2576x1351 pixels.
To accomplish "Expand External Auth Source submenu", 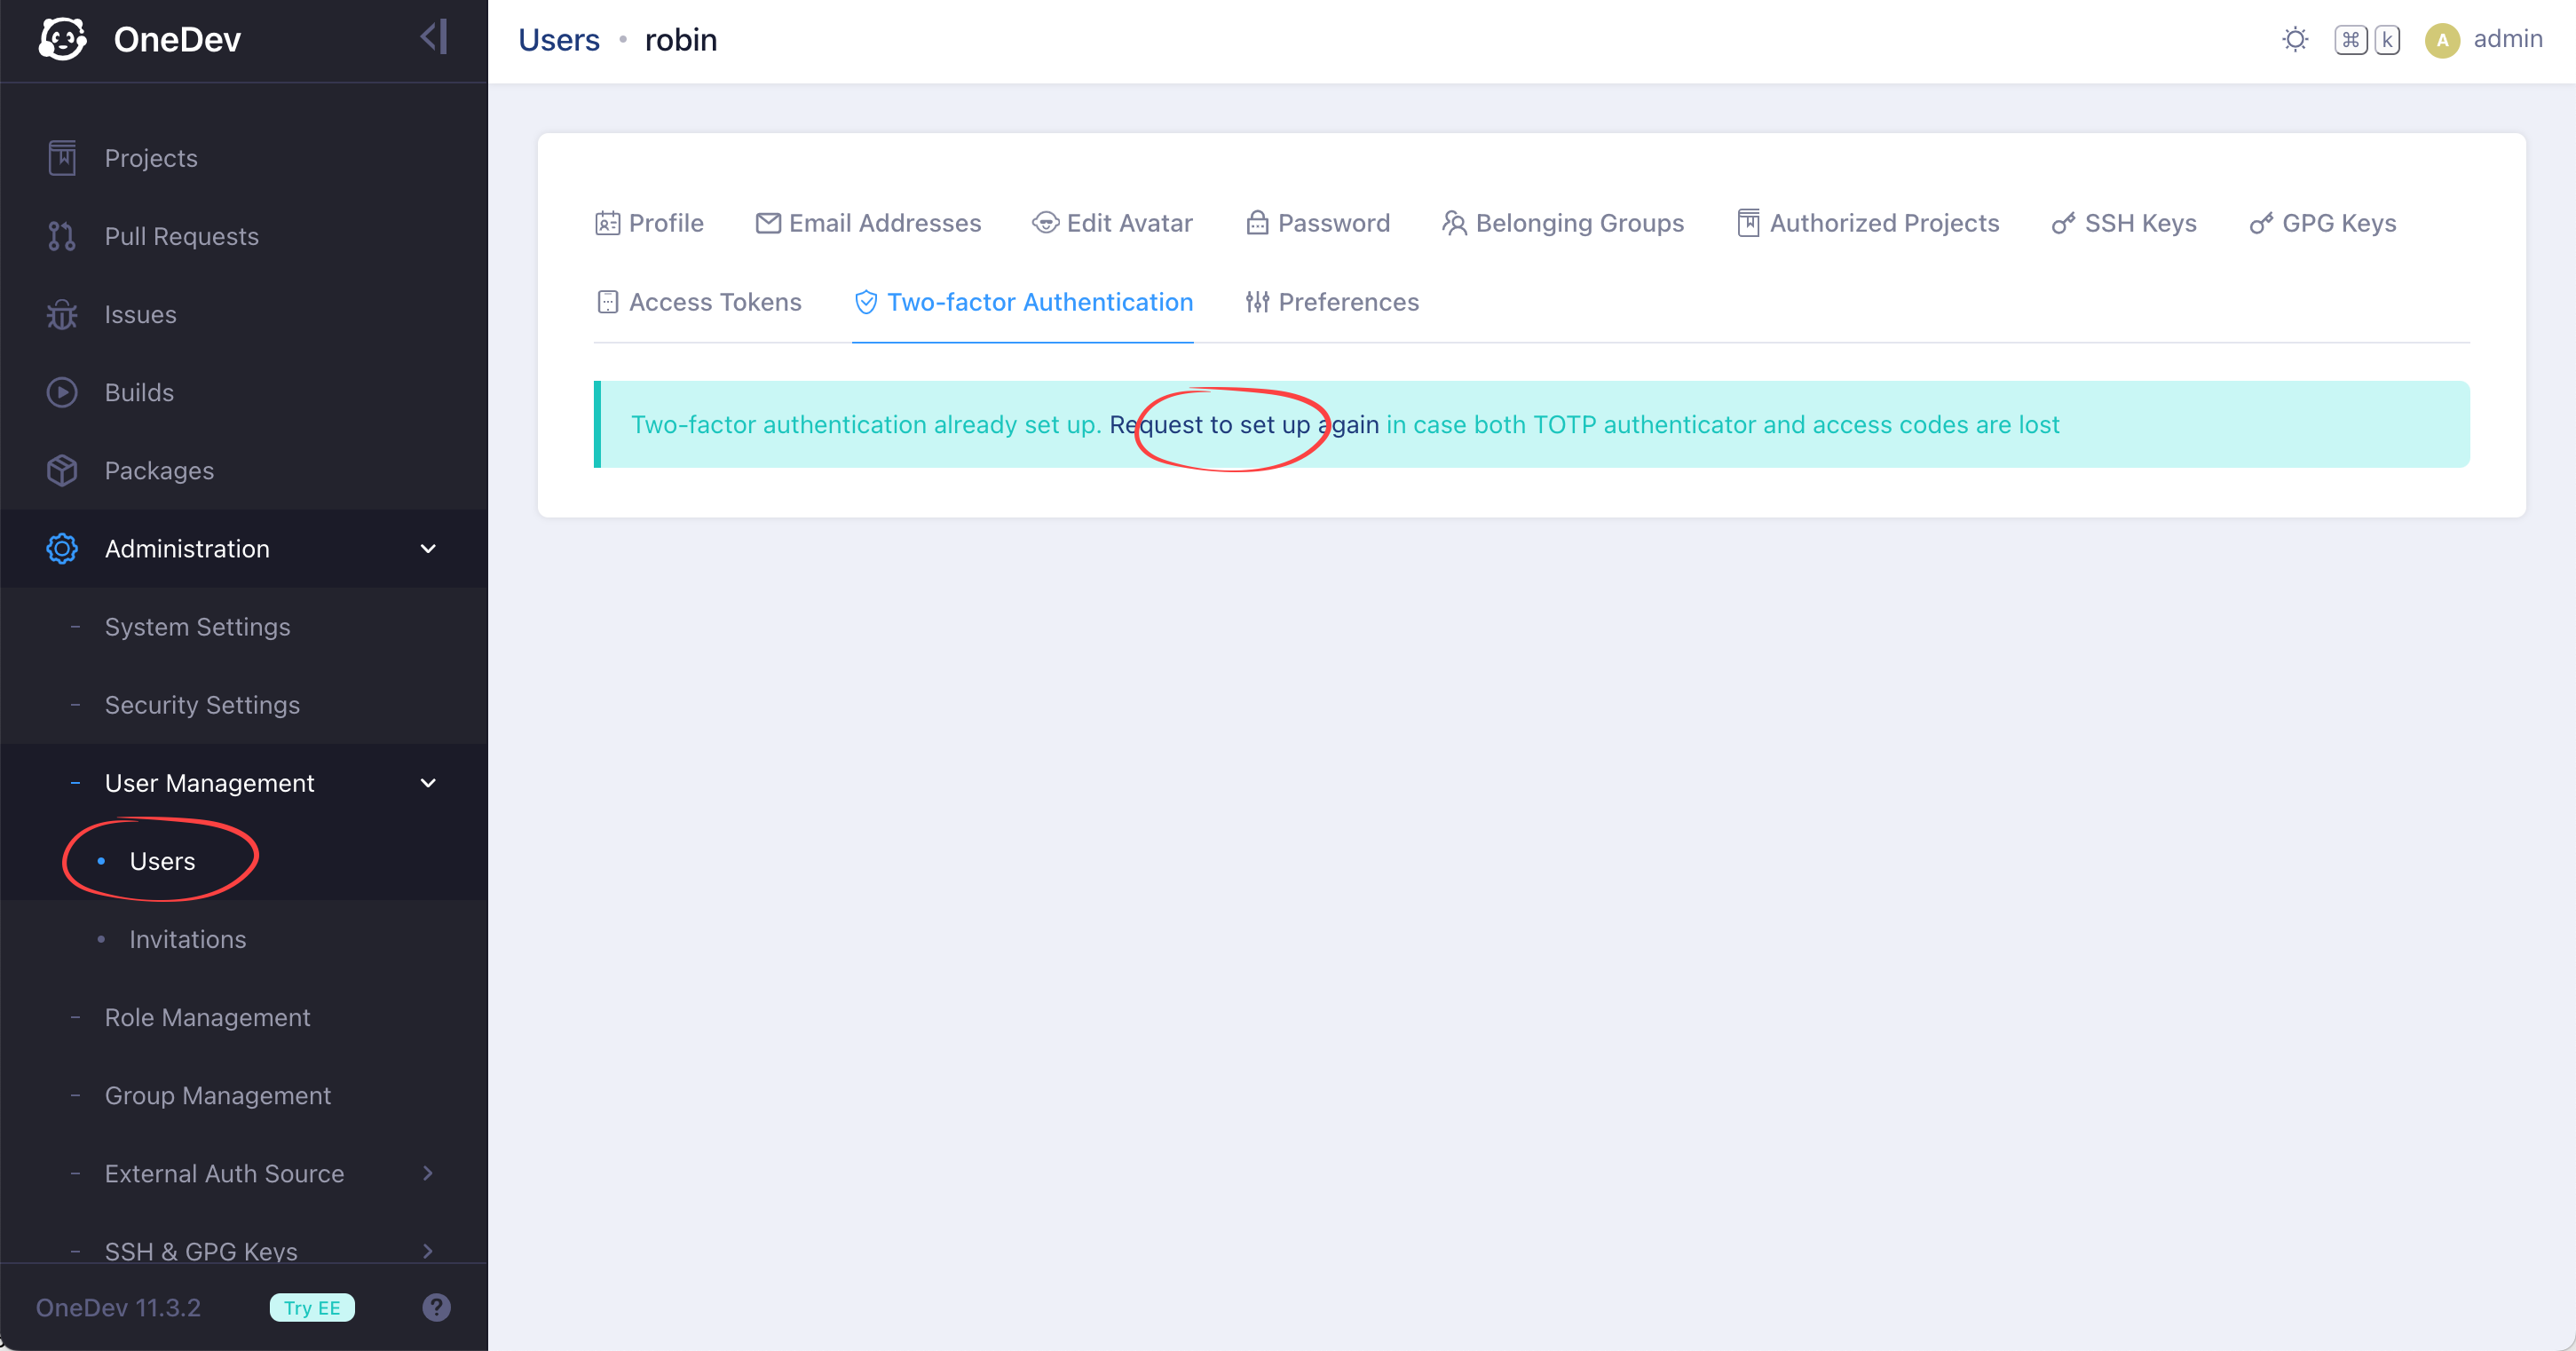I will (428, 1173).
